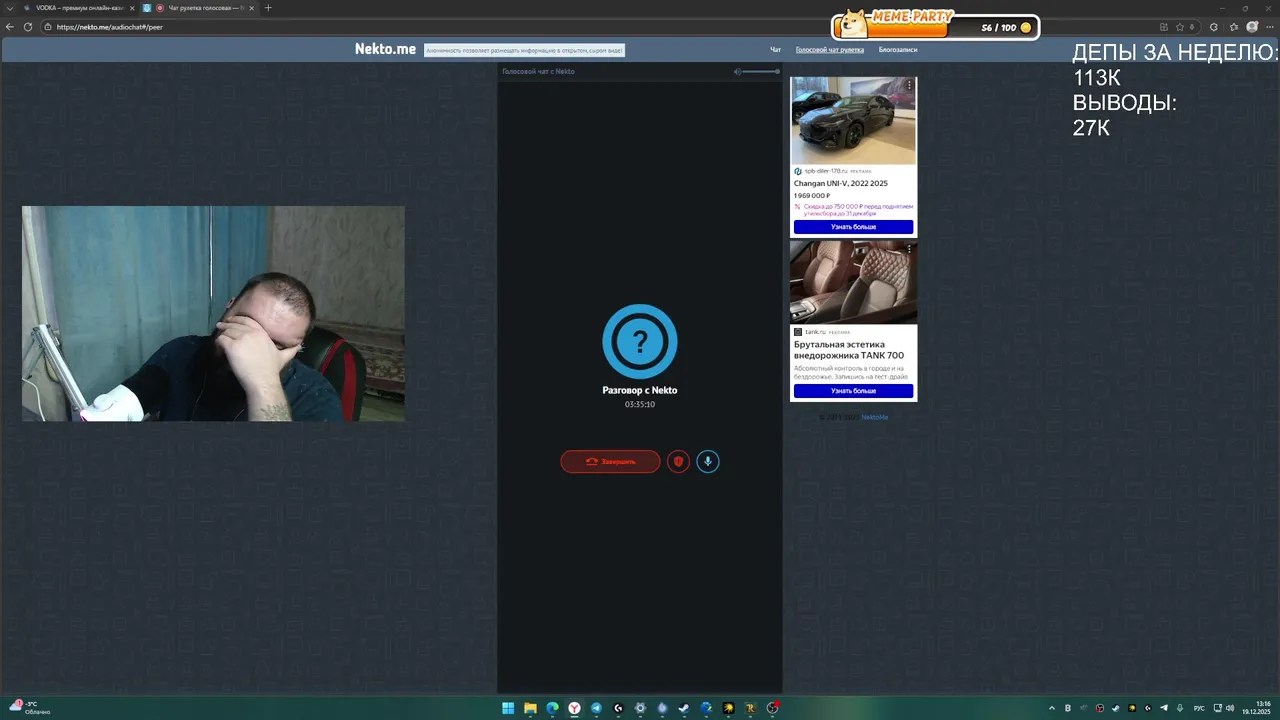Open File Explorer from the taskbar
The image size is (1280, 720).
(530, 708)
